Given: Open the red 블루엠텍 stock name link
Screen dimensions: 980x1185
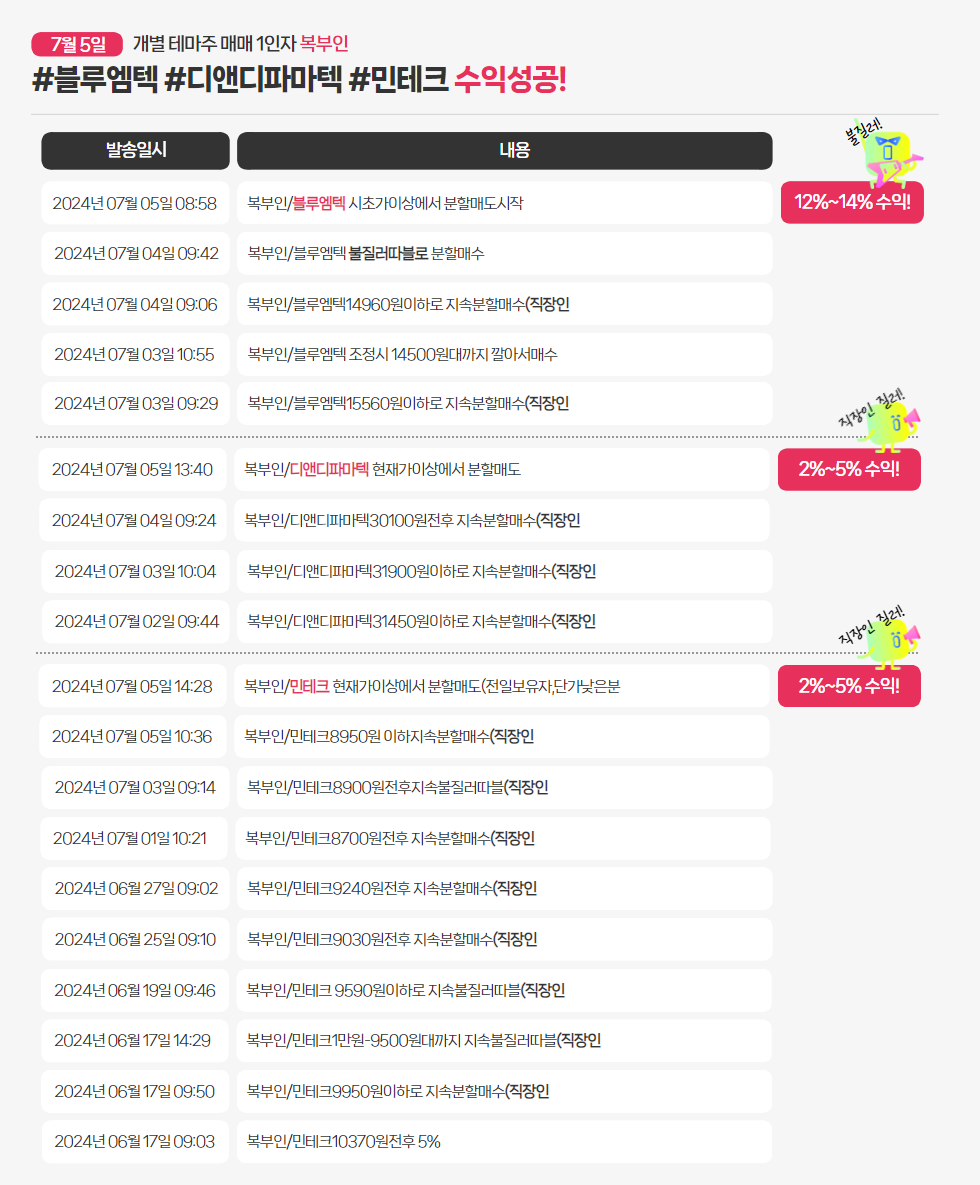Looking at the screenshot, I should pos(319,203).
